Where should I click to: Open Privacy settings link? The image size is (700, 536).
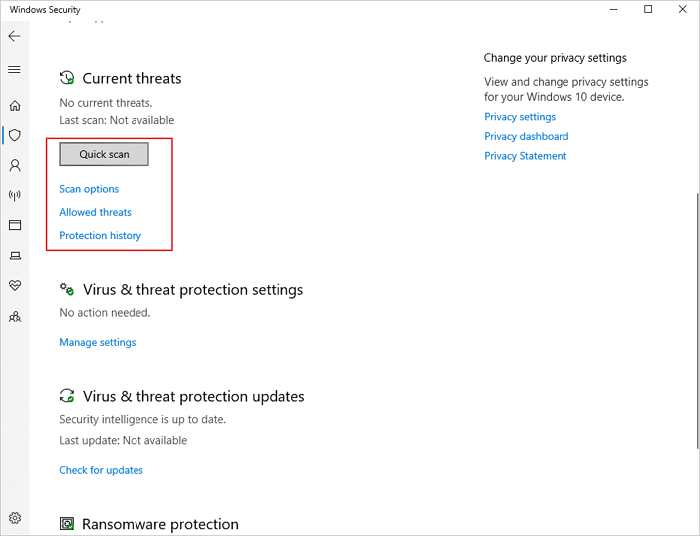point(520,117)
